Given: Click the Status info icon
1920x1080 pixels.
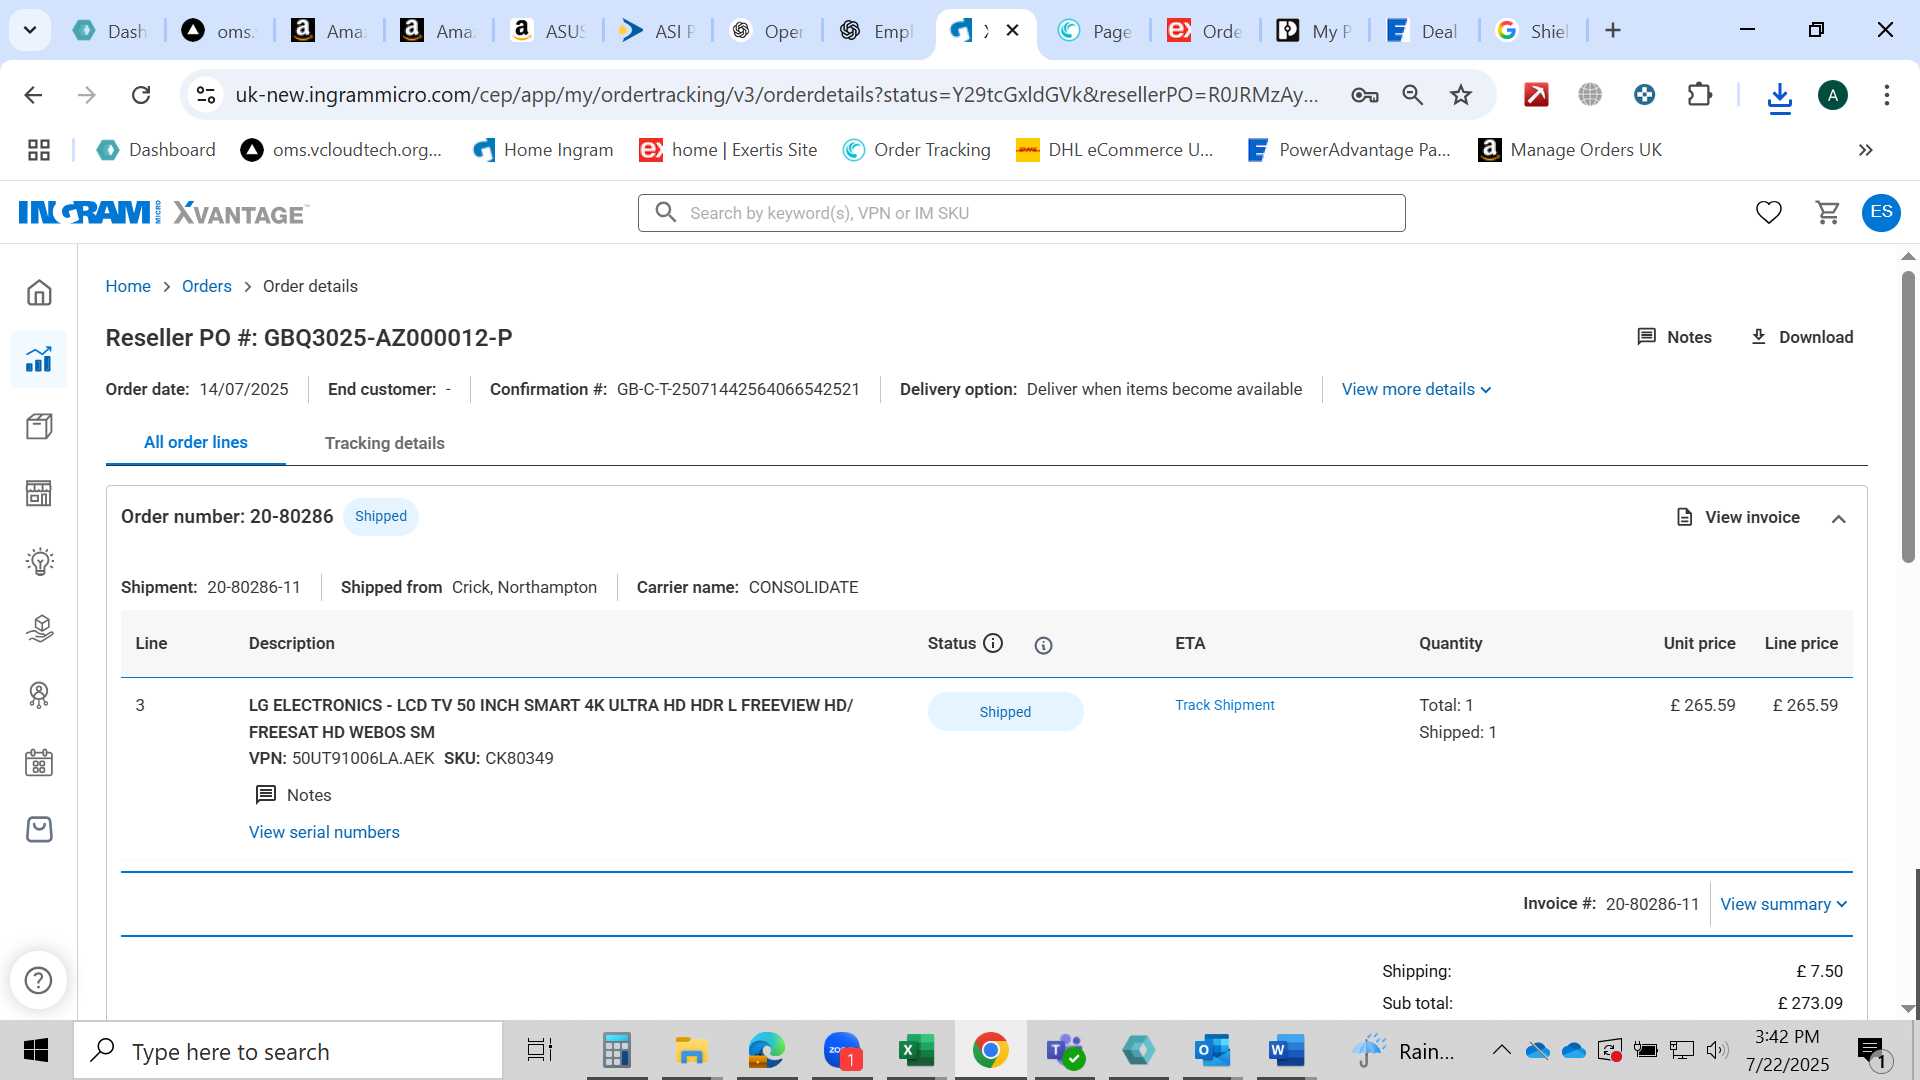Looking at the screenshot, I should (993, 643).
